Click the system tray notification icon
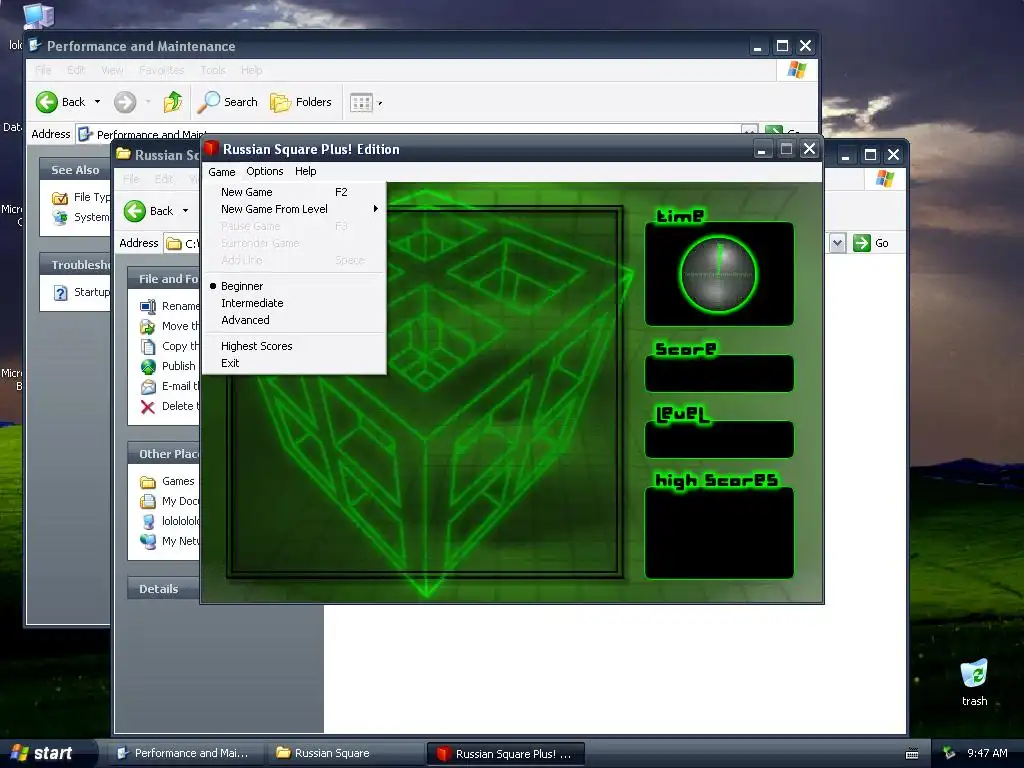This screenshot has width=1024, height=768. [x=948, y=754]
